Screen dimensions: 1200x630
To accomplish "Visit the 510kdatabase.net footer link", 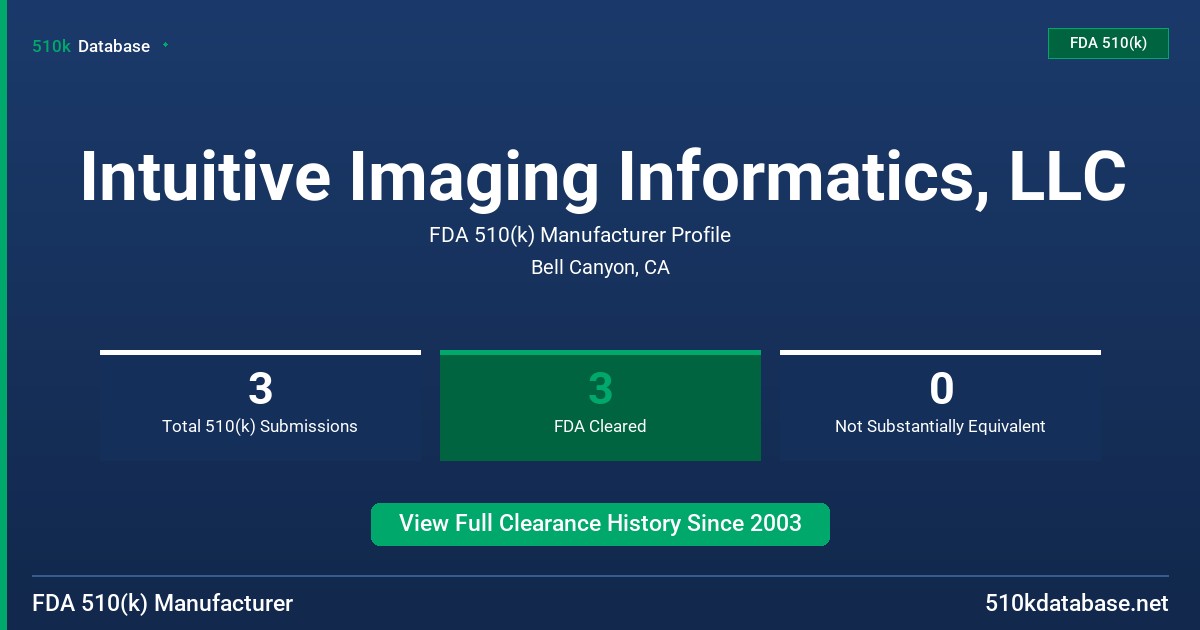I will click(1076, 603).
